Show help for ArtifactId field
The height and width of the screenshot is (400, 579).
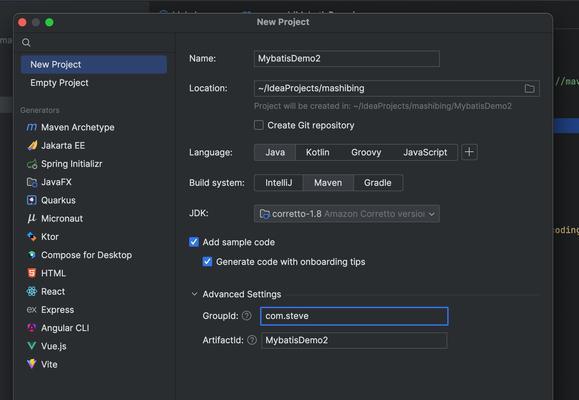pos(252,340)
